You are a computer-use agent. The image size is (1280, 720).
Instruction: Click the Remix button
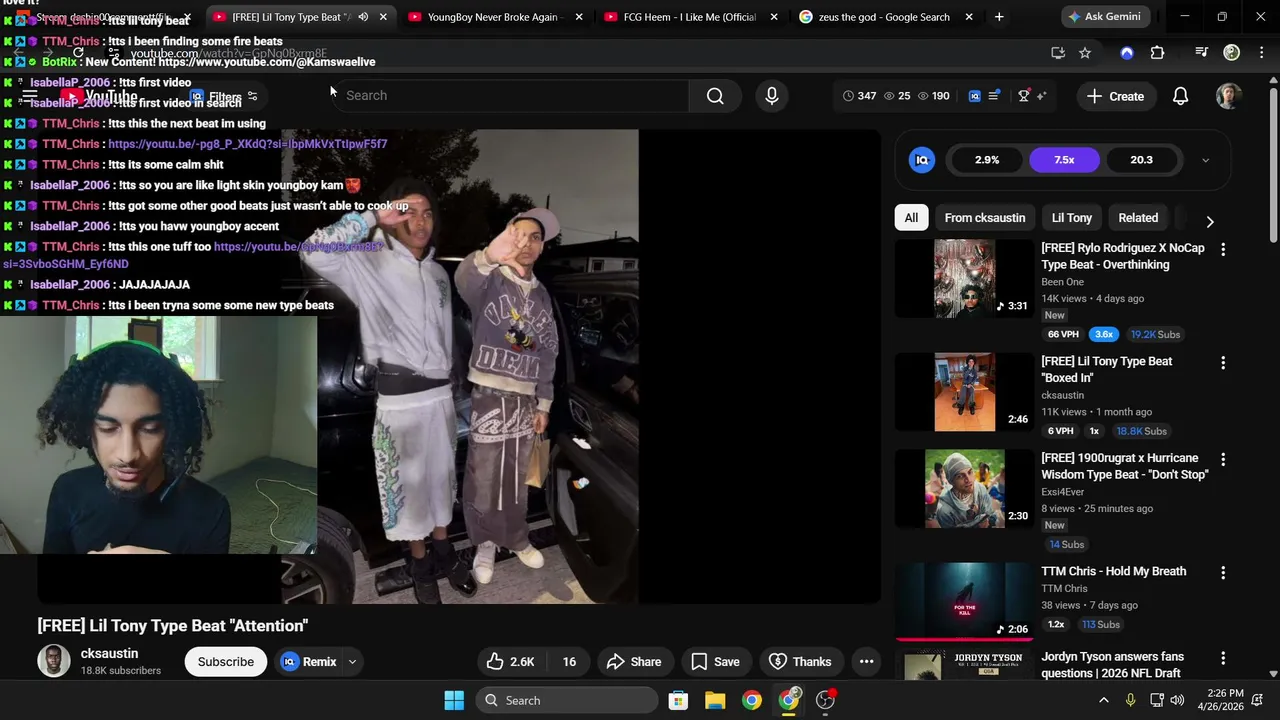click(x=310, y=661)
